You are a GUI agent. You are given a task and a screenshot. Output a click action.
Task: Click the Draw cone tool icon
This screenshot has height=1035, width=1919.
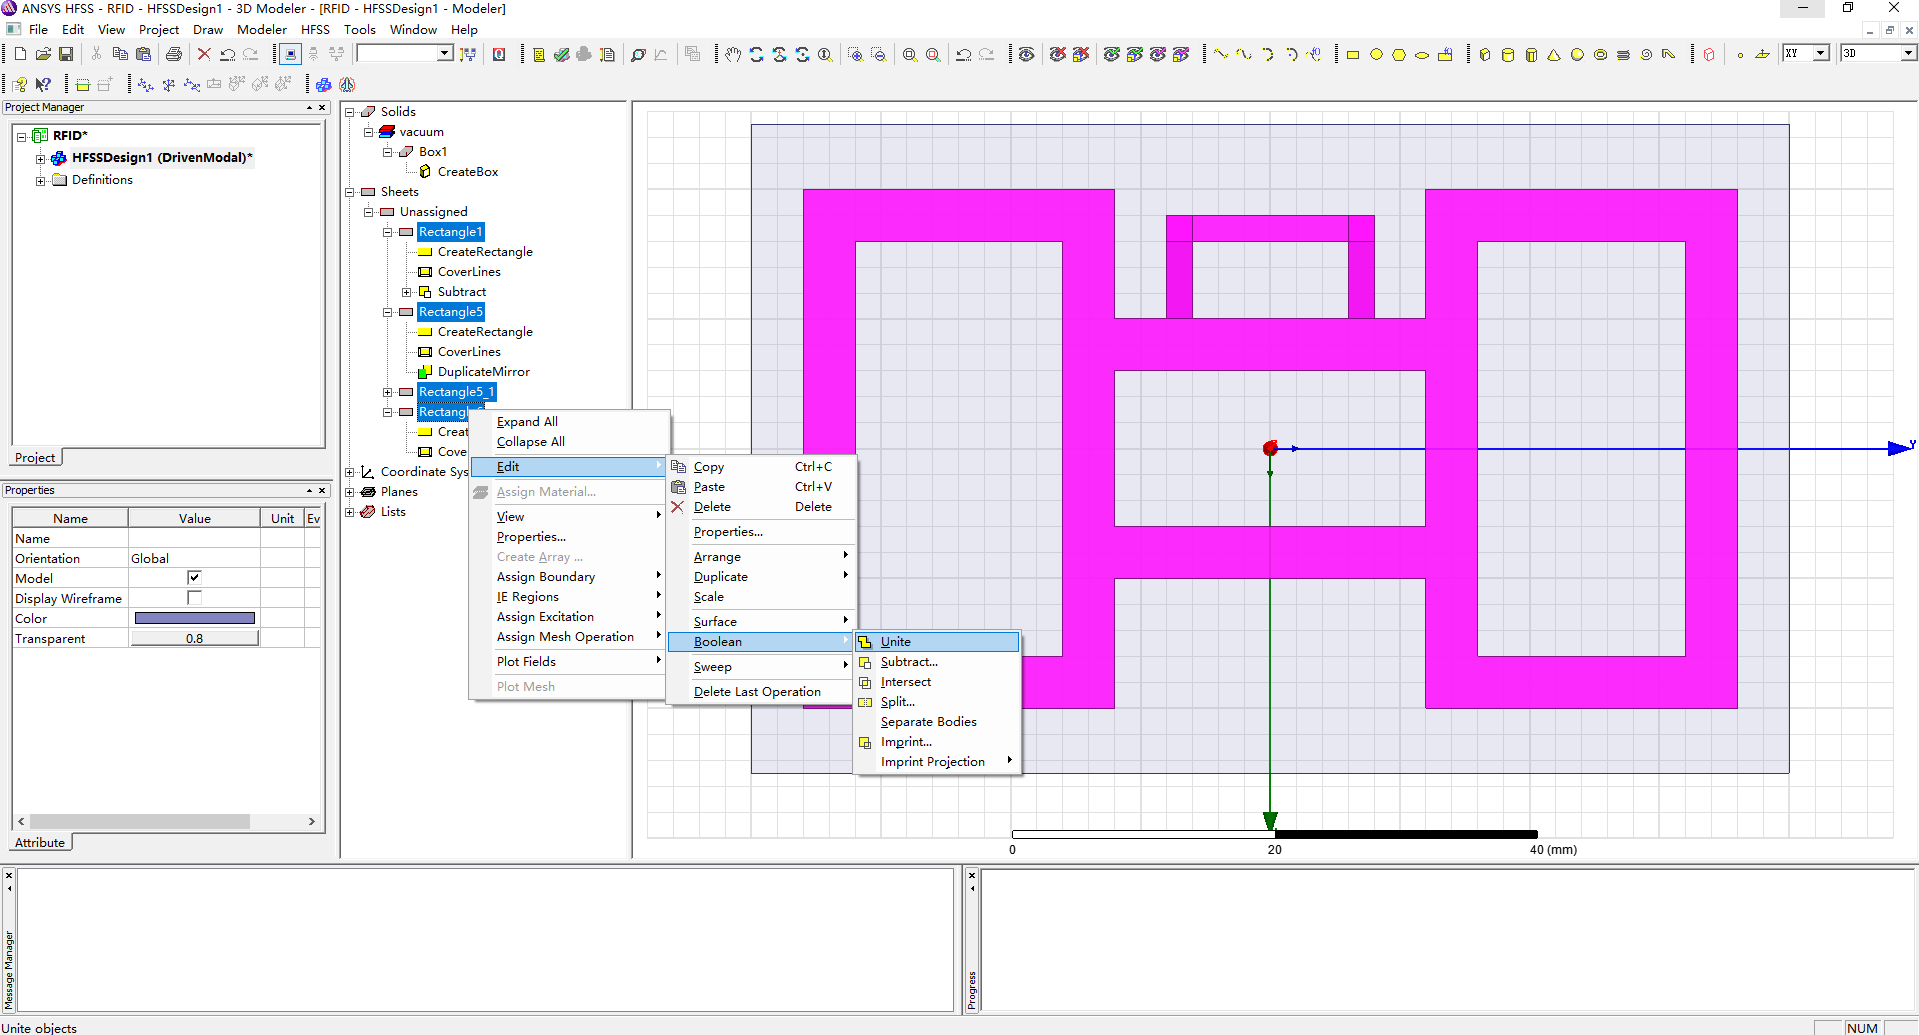[x=1554, y=54]
